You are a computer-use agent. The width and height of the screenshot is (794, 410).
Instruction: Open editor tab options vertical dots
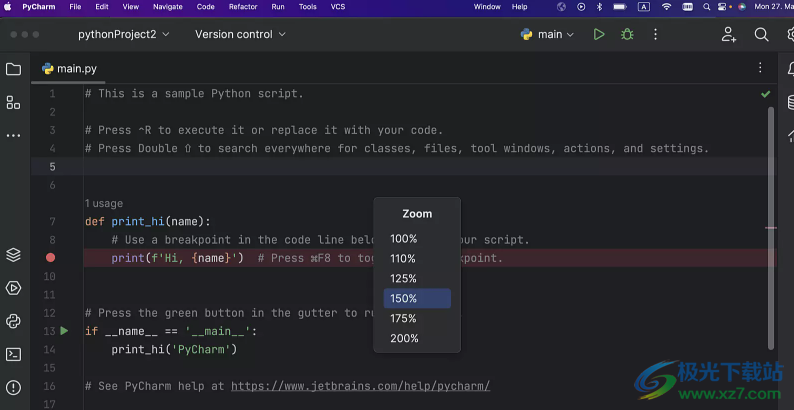pyautogui.click(x=760, y=68)
